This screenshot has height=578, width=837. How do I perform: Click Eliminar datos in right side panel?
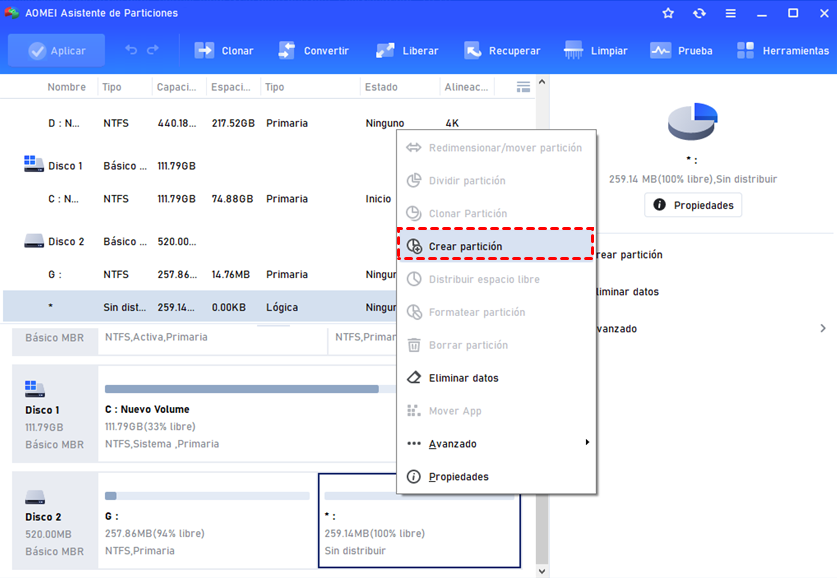(628, 291)
